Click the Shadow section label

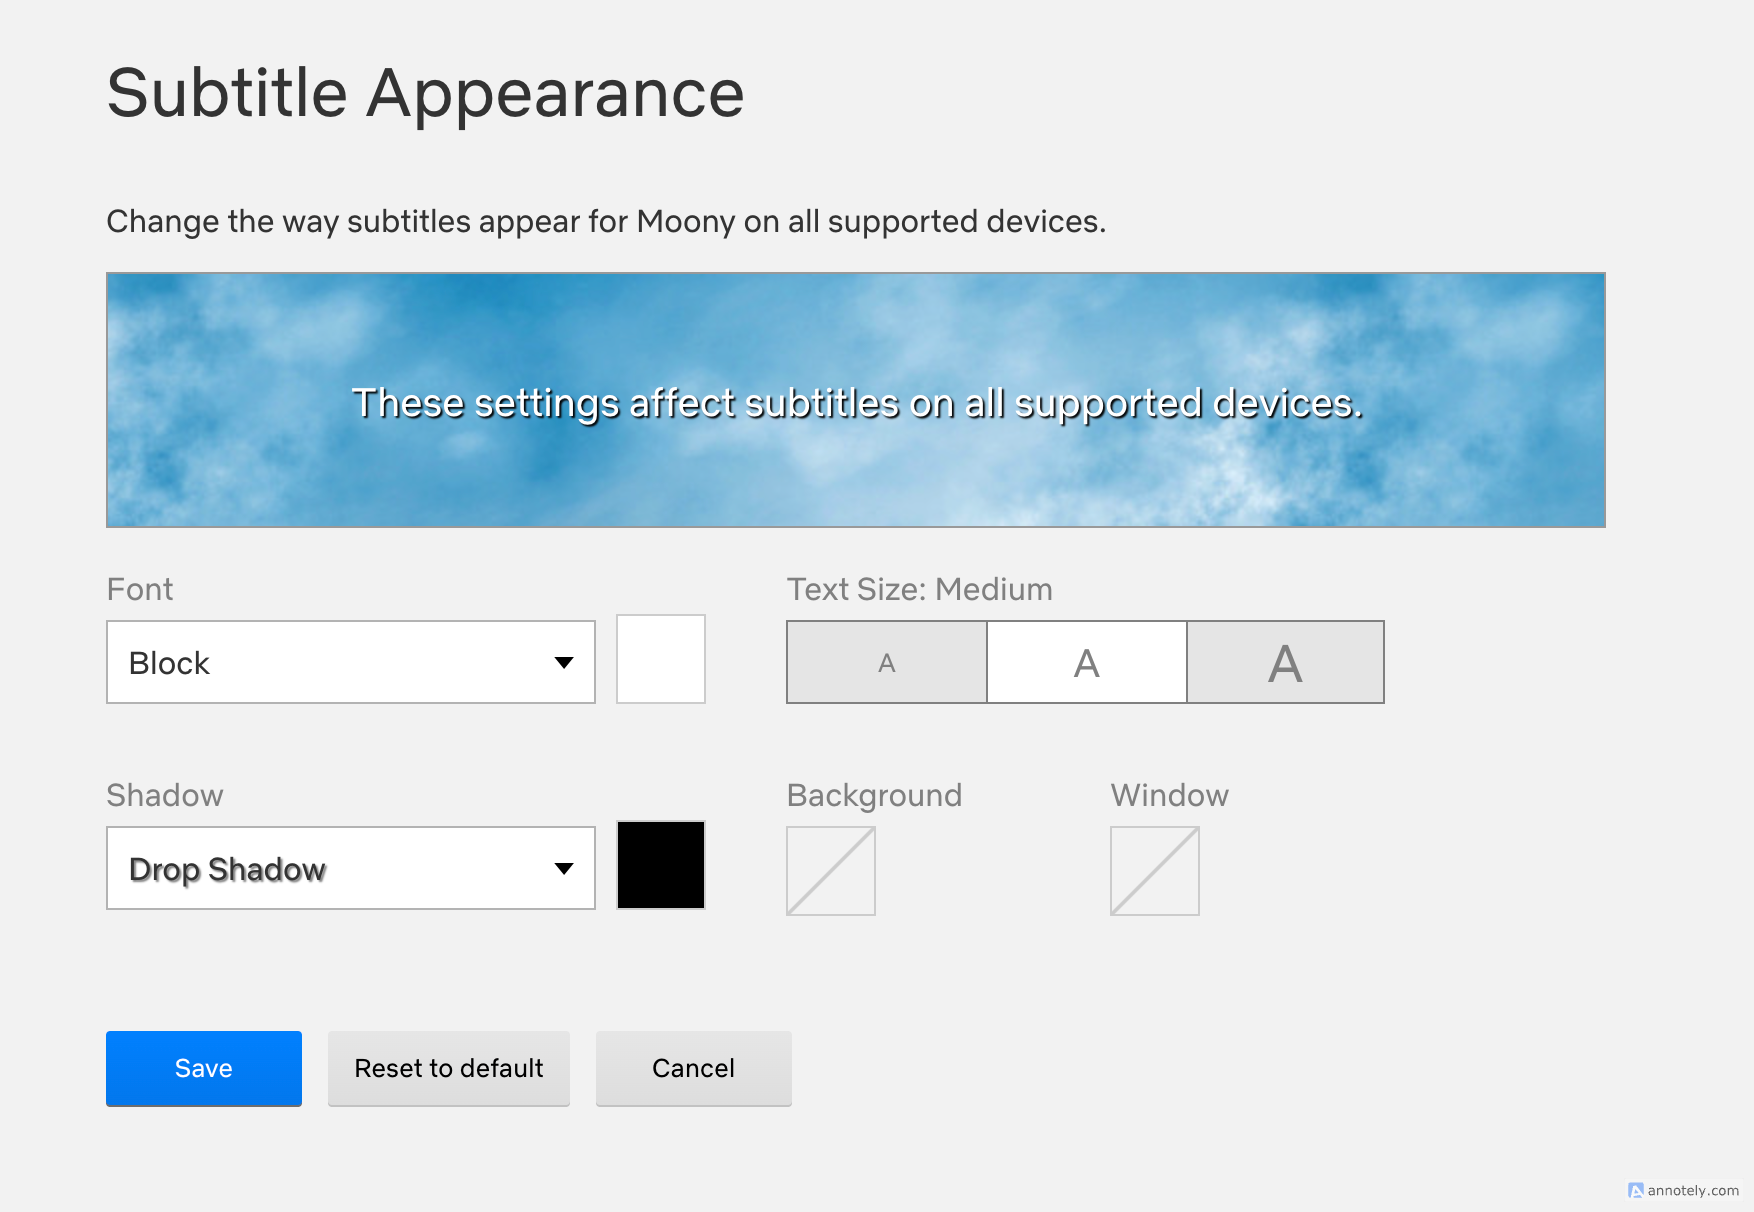tap(165, 795)
